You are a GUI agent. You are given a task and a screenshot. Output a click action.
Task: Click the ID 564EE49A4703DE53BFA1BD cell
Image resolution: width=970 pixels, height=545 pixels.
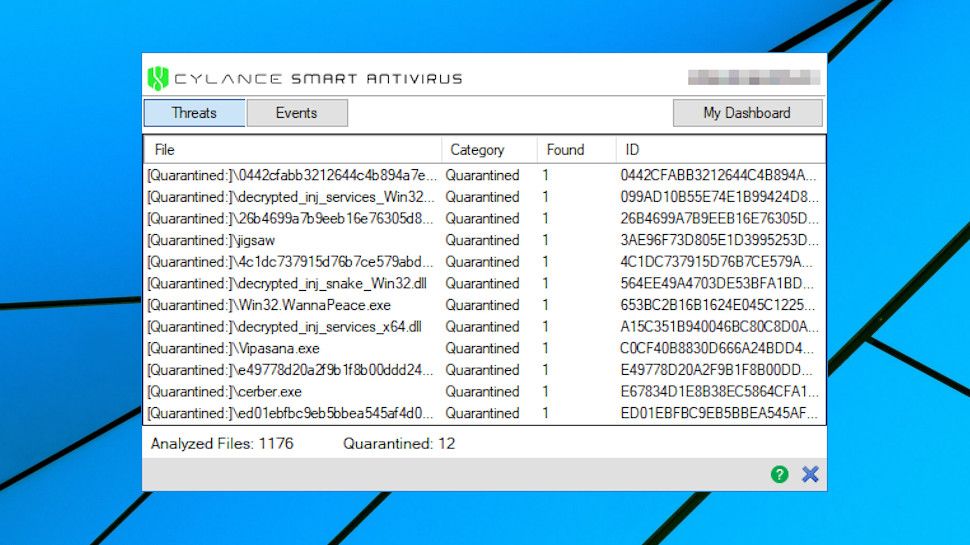click(x=717, y=284)
